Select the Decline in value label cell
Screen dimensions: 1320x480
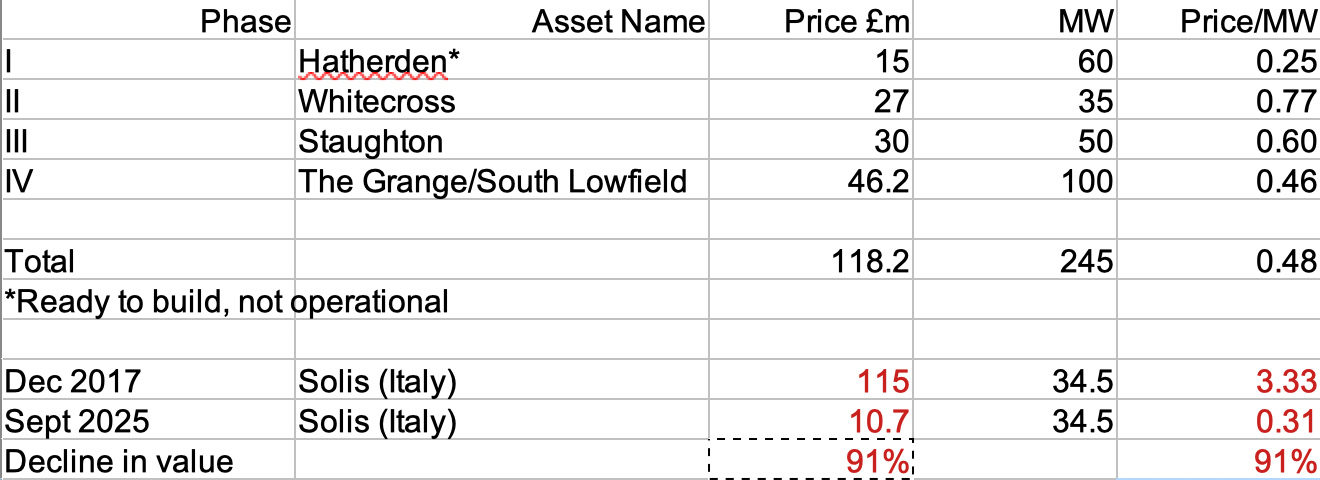119,461
